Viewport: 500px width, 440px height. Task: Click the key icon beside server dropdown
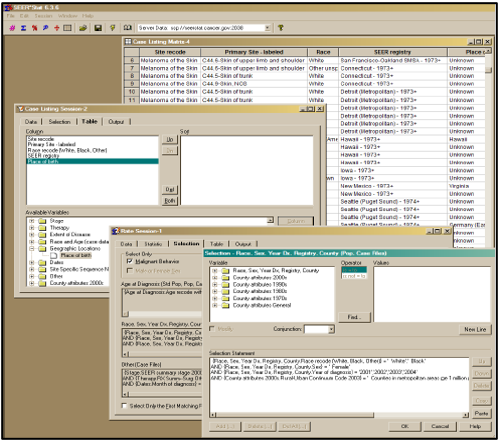coord(281,28)
